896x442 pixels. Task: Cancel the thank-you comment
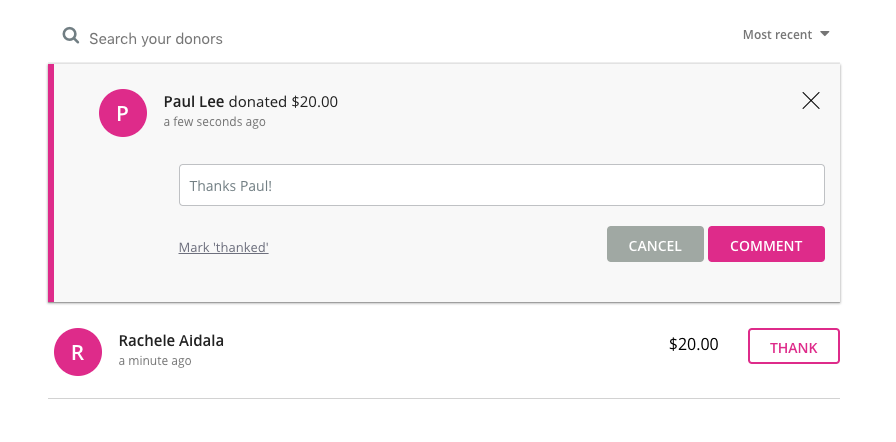(655, 244)
